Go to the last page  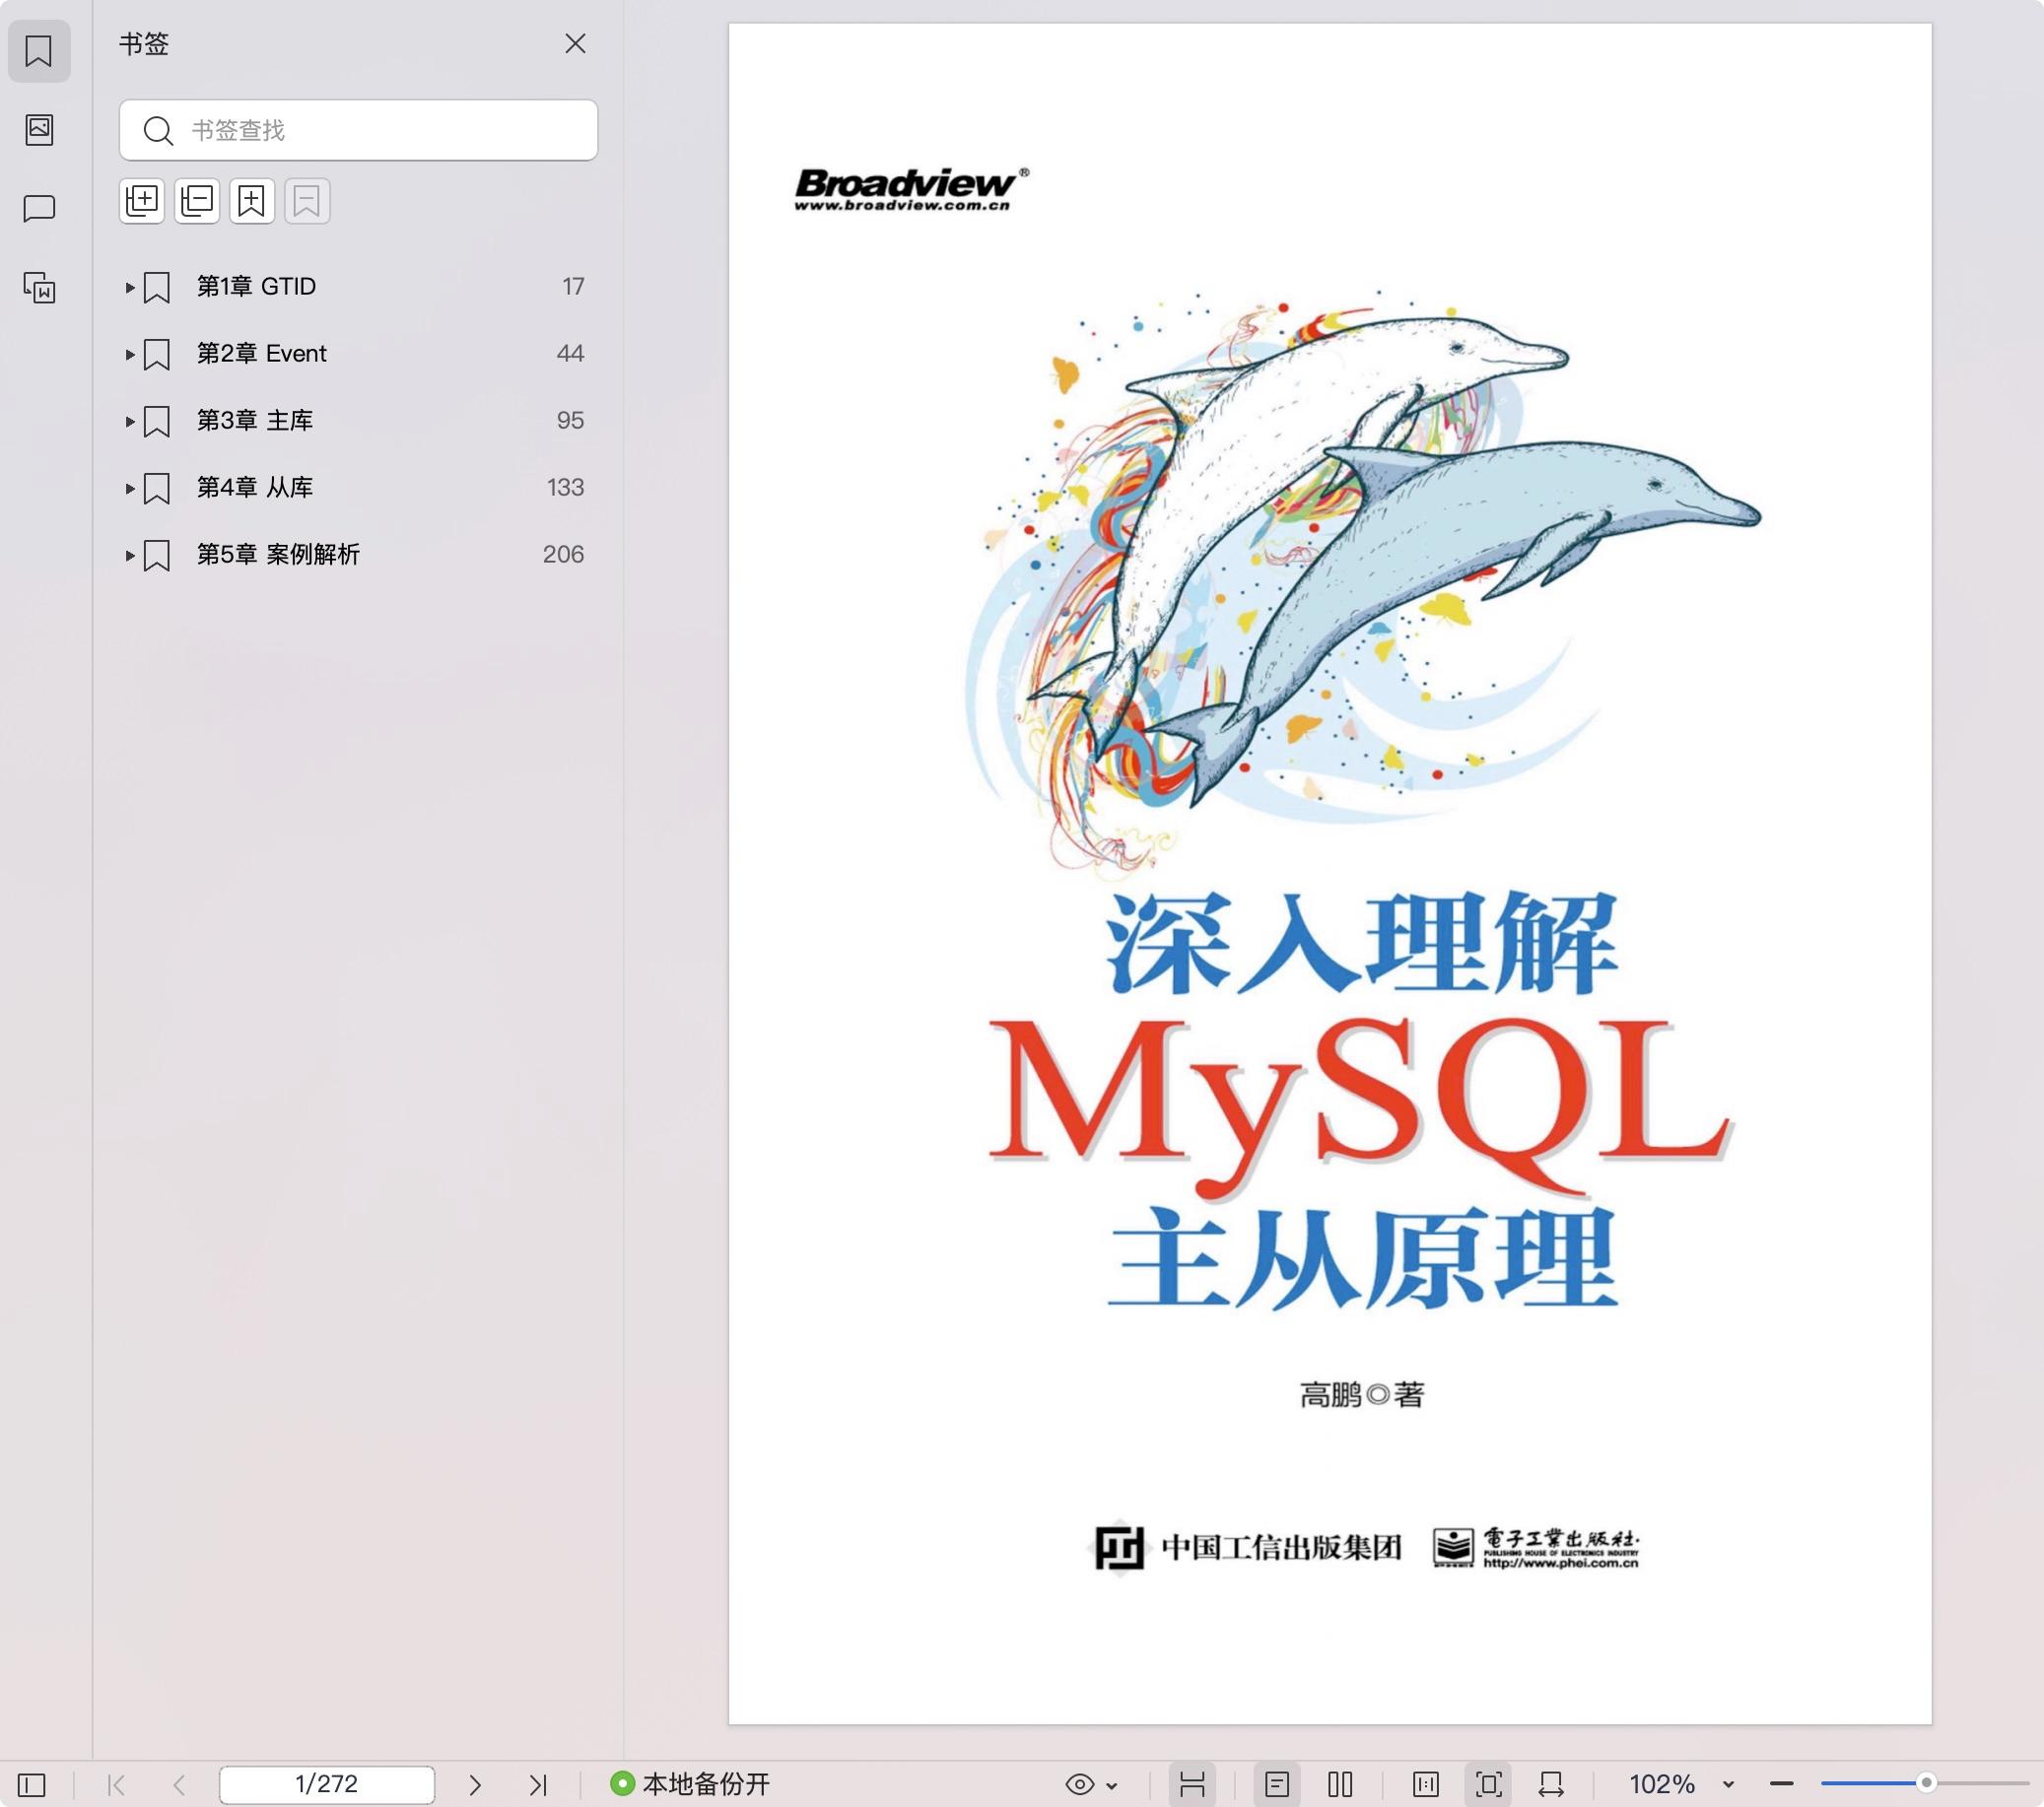point(538,1784)
